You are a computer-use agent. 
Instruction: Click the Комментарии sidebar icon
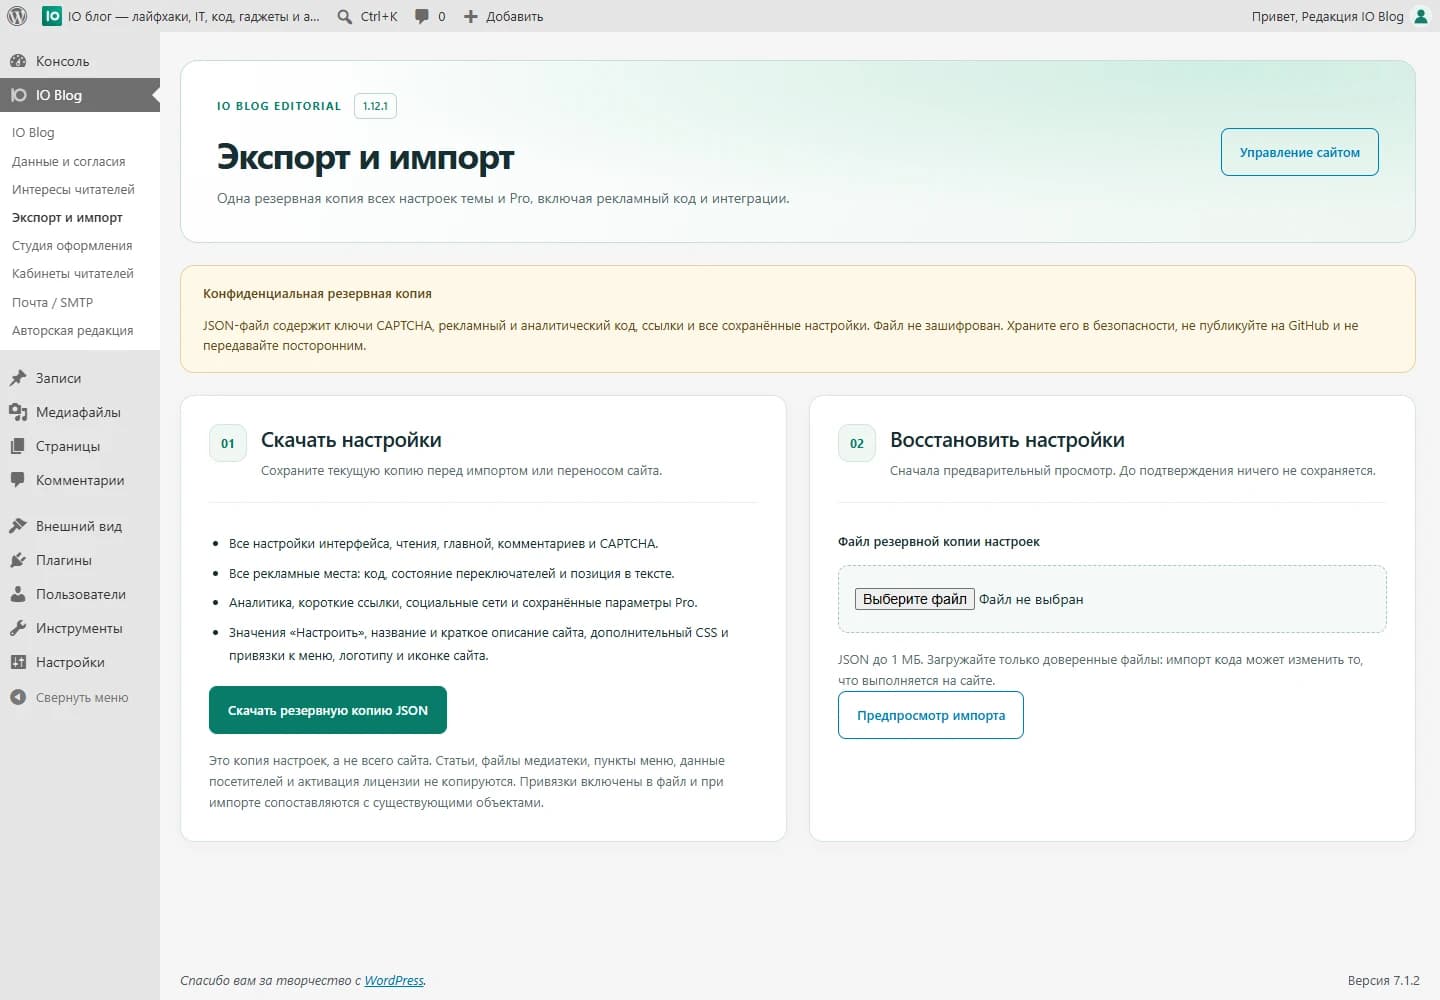[x=18, y=480]
